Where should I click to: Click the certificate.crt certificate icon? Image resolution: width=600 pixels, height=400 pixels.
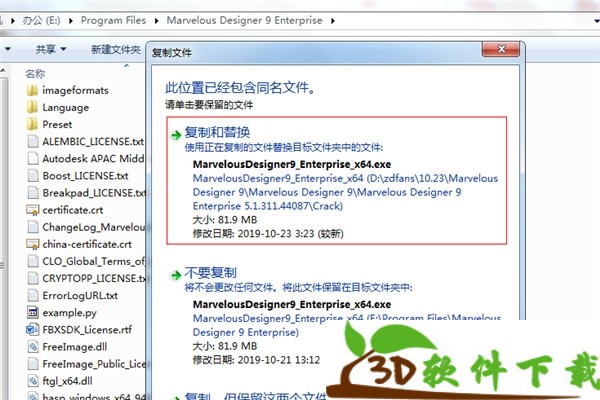[x=33, y=210]
